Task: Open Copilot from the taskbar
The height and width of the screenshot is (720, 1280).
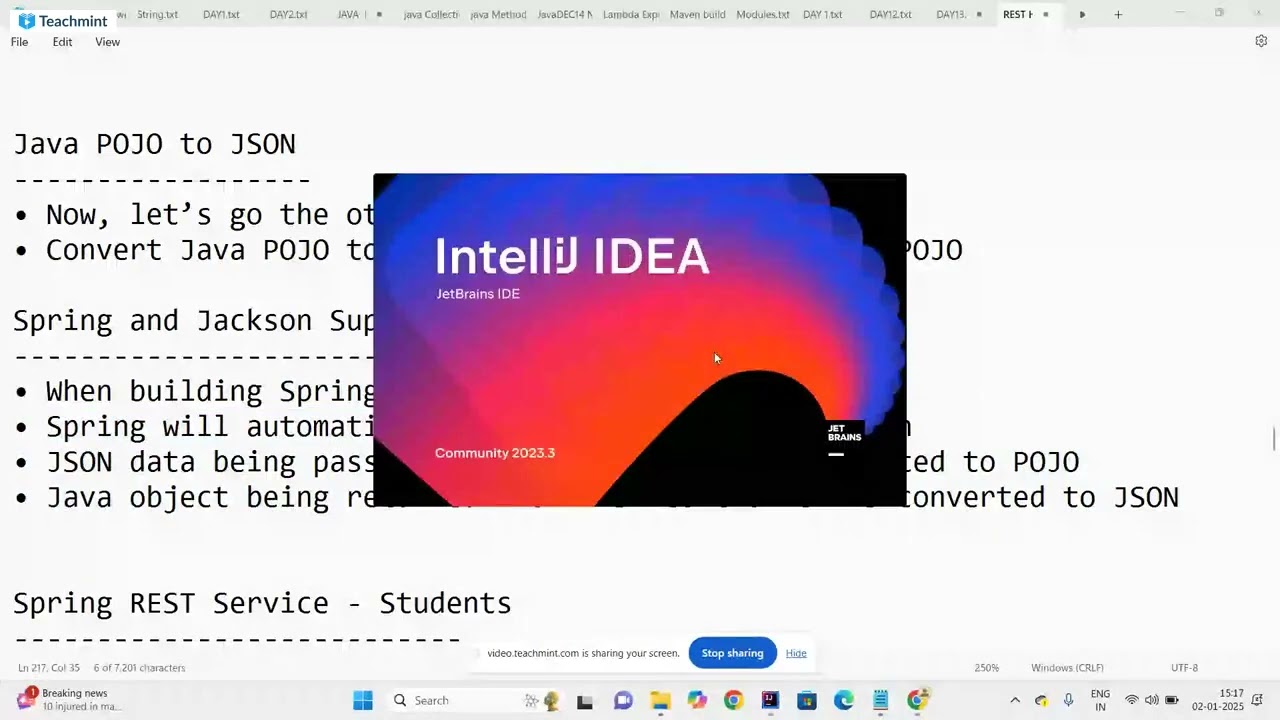Action: click(697, 701)
